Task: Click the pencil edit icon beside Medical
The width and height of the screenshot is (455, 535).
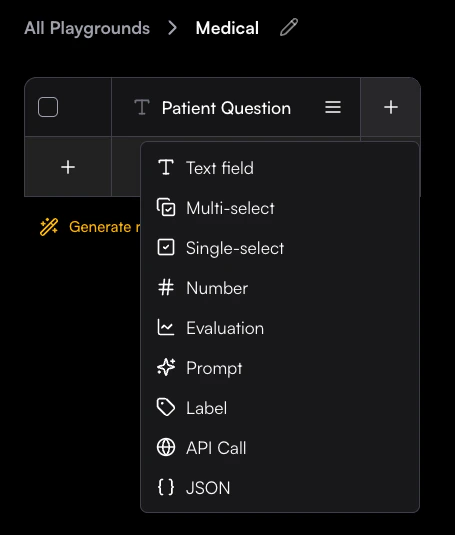Action: (x=289, y=27)
